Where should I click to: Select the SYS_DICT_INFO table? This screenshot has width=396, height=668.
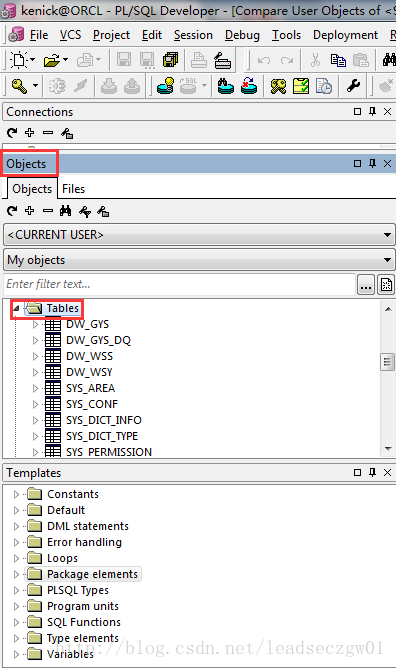(x=103, y=420)
